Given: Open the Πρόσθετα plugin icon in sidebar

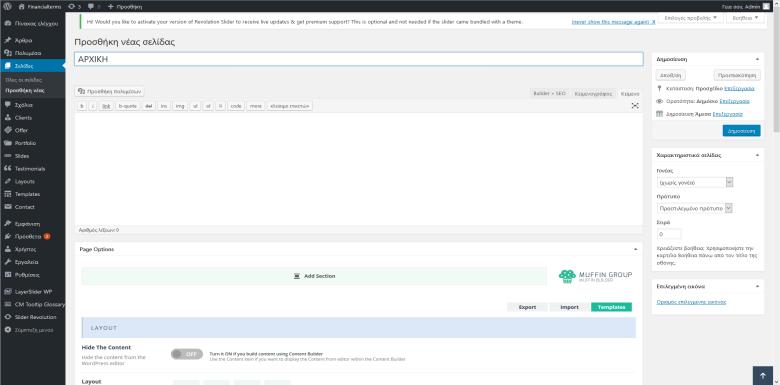Looking at the screenshot, I should click(x=7, y=236).
